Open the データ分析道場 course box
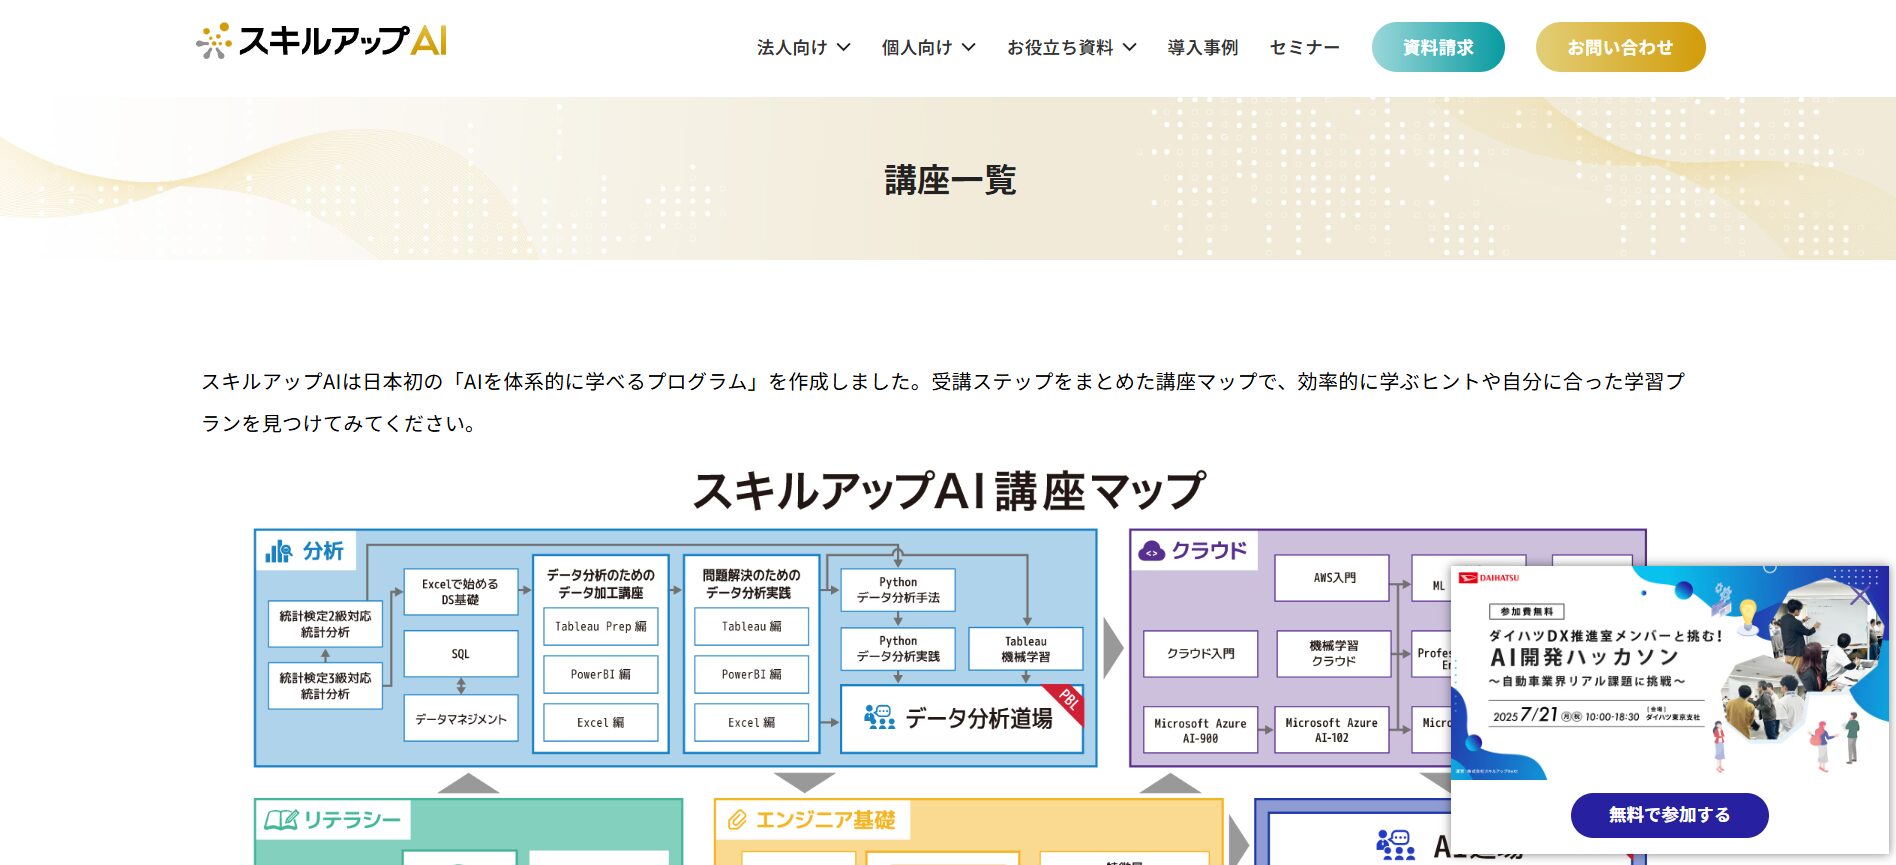 pos(962,718)
